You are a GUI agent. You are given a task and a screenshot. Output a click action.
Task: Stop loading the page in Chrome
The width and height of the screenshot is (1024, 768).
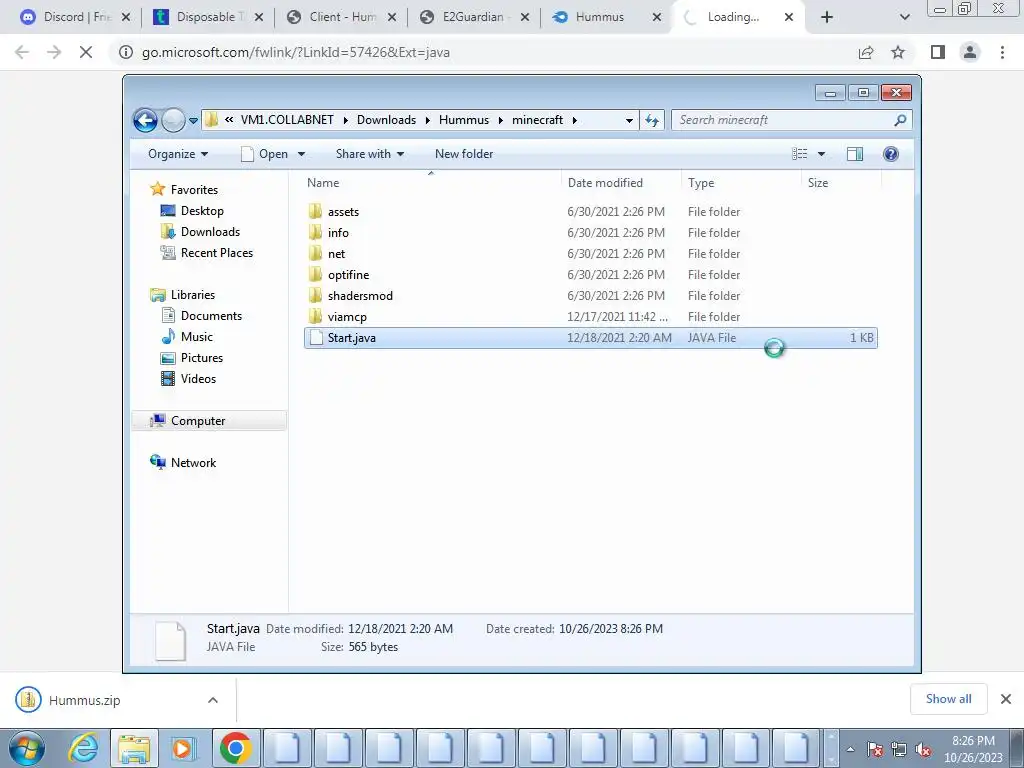pos(86,52)
